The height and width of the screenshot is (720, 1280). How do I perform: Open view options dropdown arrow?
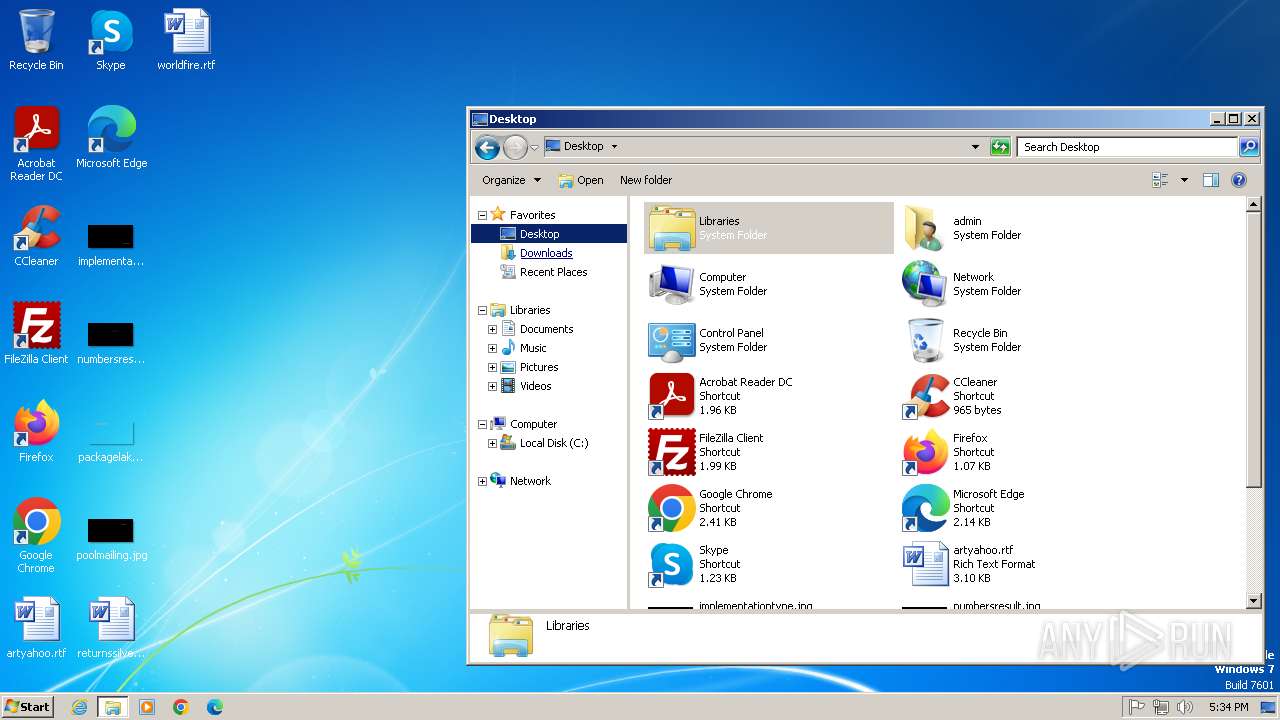pos(1184,180)
